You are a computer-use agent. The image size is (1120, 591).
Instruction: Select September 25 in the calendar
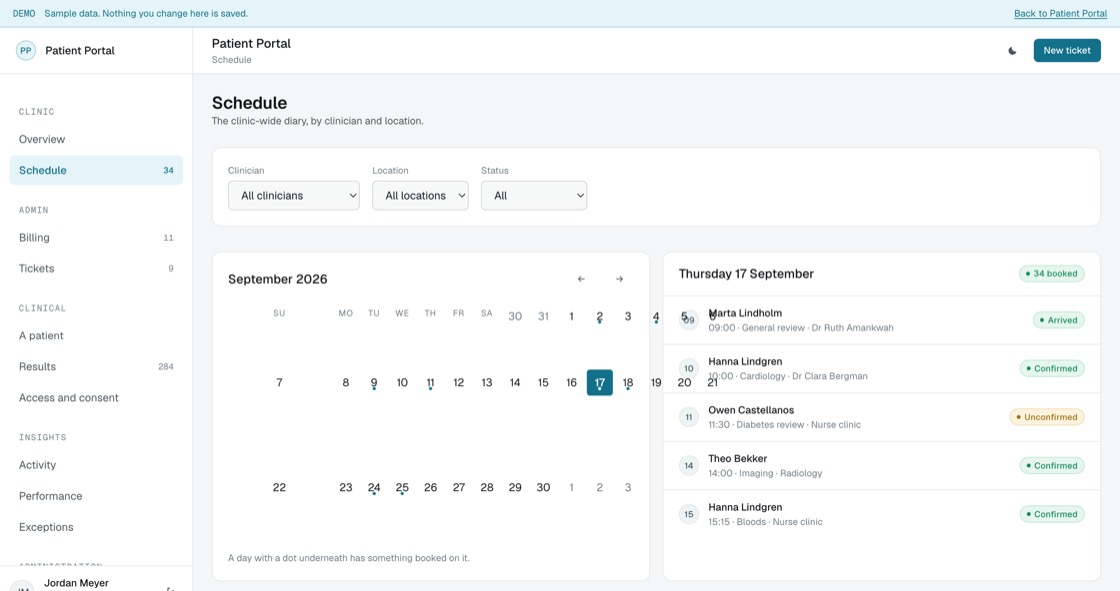click(402, 487)
